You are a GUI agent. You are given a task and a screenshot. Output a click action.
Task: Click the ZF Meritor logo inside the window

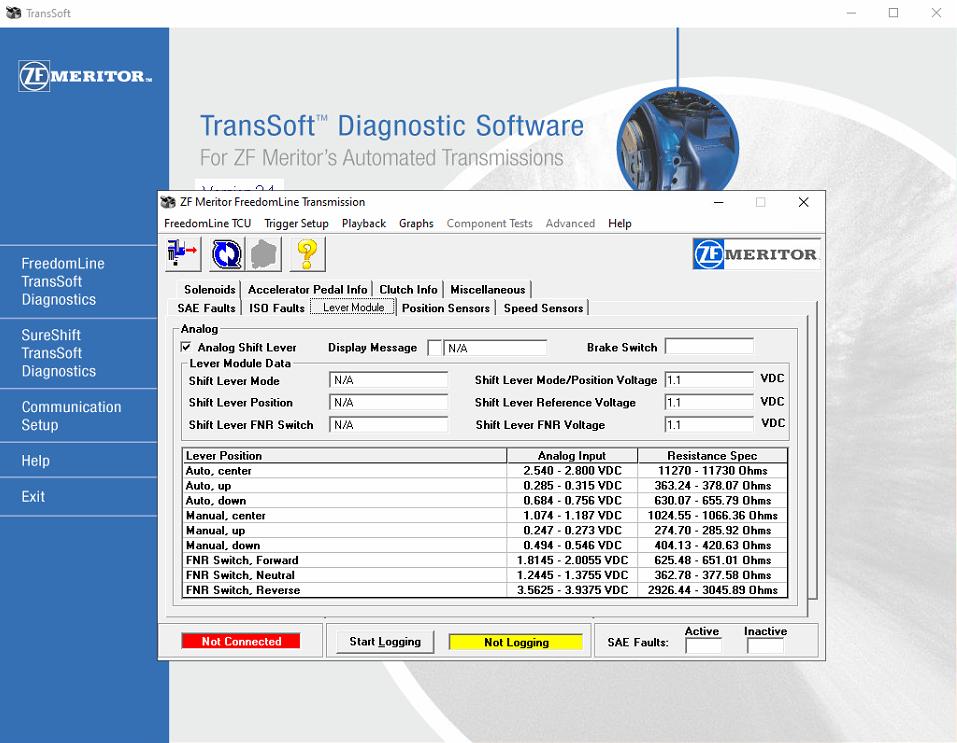755,254
